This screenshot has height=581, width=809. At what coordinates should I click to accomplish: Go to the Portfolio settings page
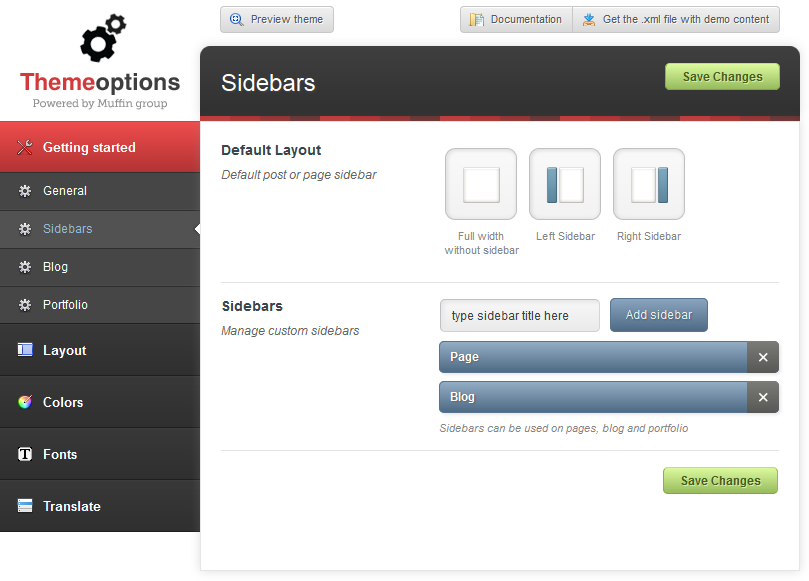point(65,305)
